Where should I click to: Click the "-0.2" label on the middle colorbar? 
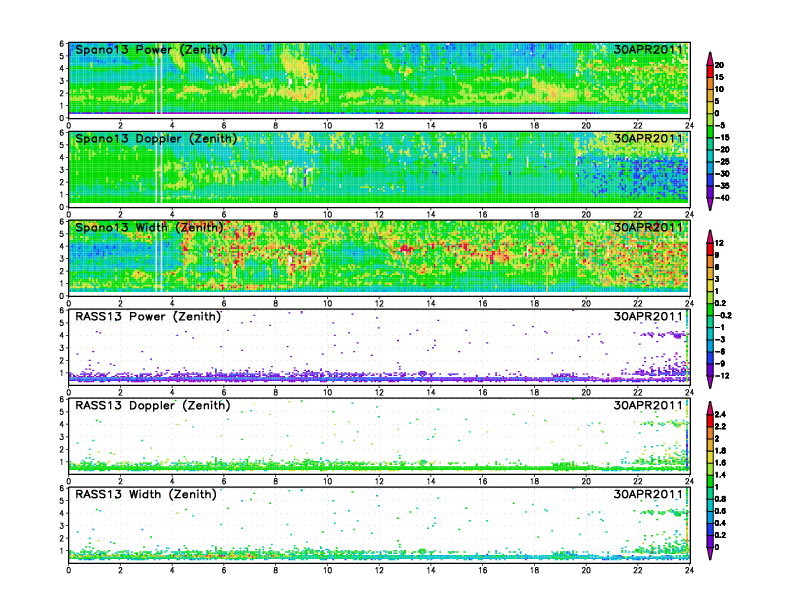coord(723,316)
